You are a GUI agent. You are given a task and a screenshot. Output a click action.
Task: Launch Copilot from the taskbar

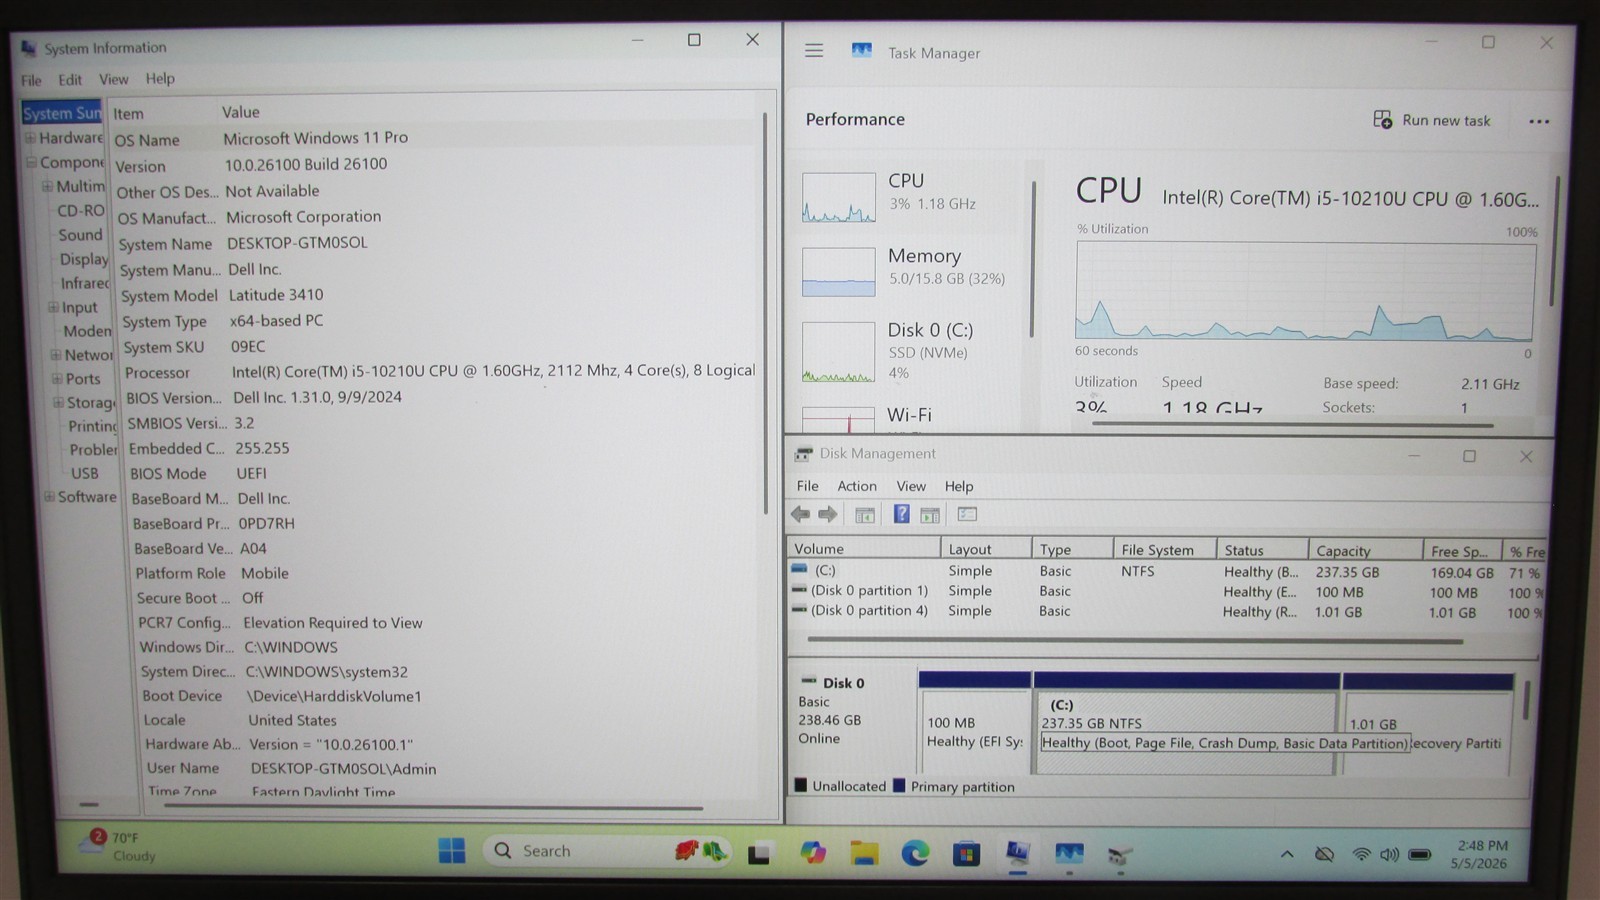(x=813, y=852)
